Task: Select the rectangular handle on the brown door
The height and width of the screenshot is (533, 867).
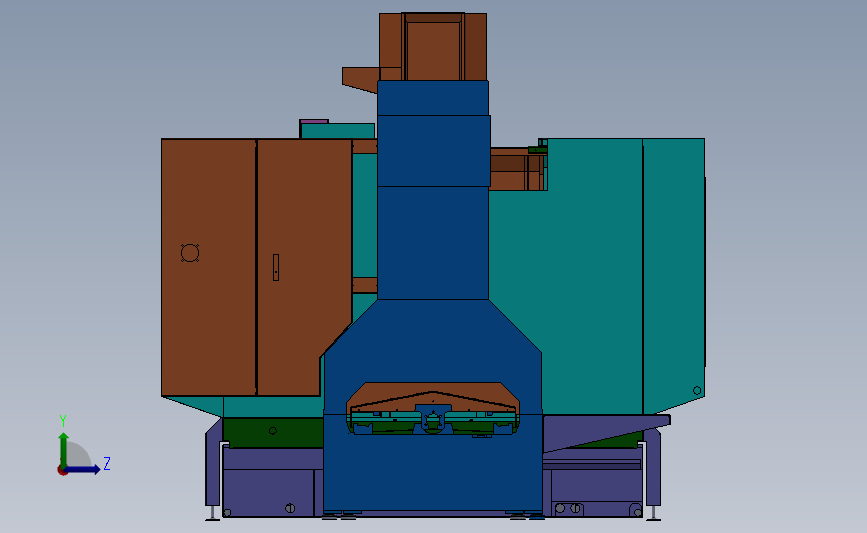Action: (x=276, y=268)
